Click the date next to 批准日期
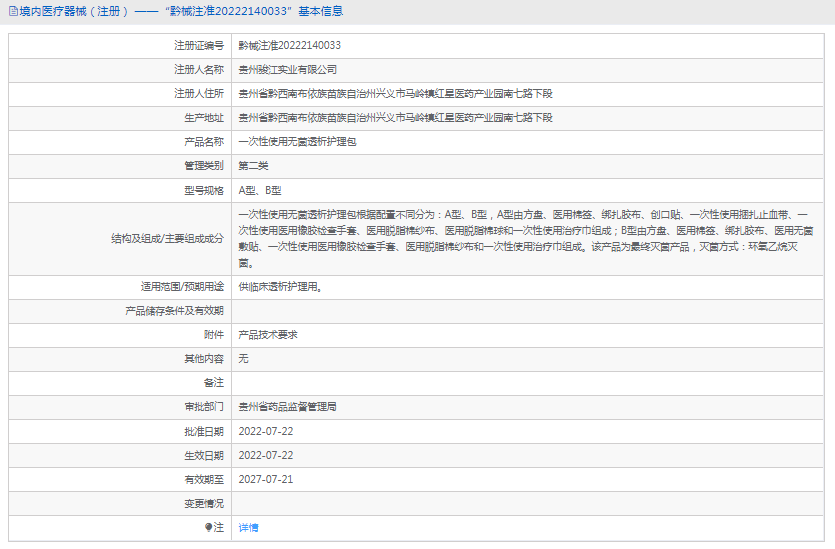This screenshot has height=549, width=835. (x=265, y=431)
